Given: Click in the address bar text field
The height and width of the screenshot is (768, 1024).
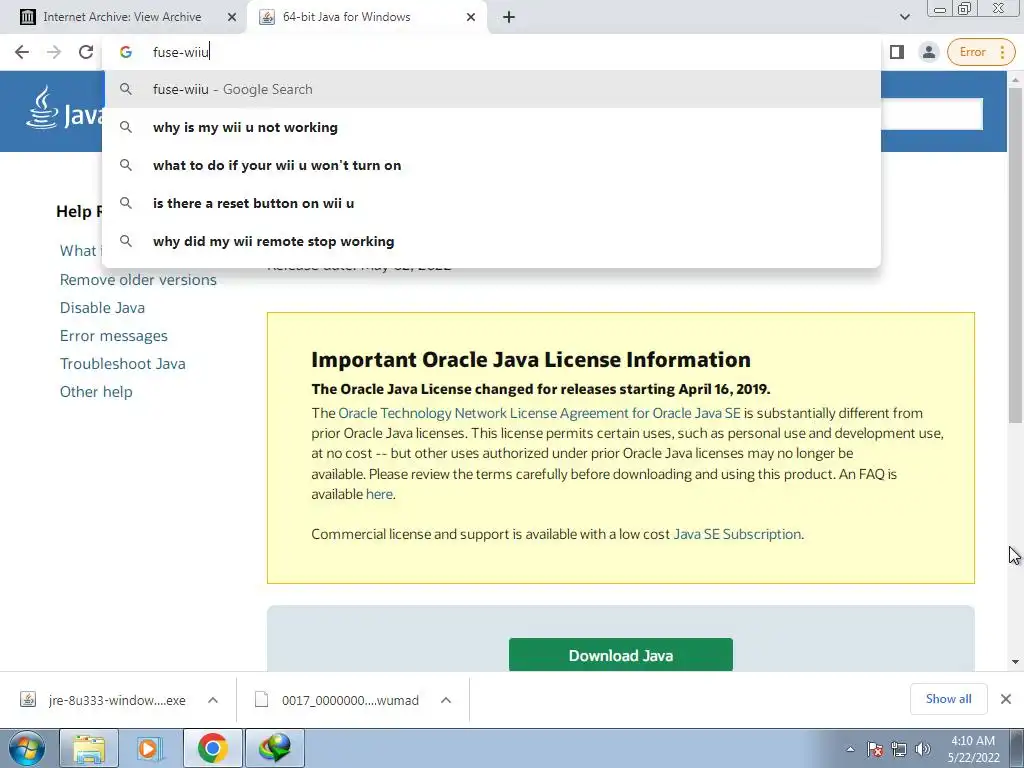Looking at the screenshot, I should 490,52.
